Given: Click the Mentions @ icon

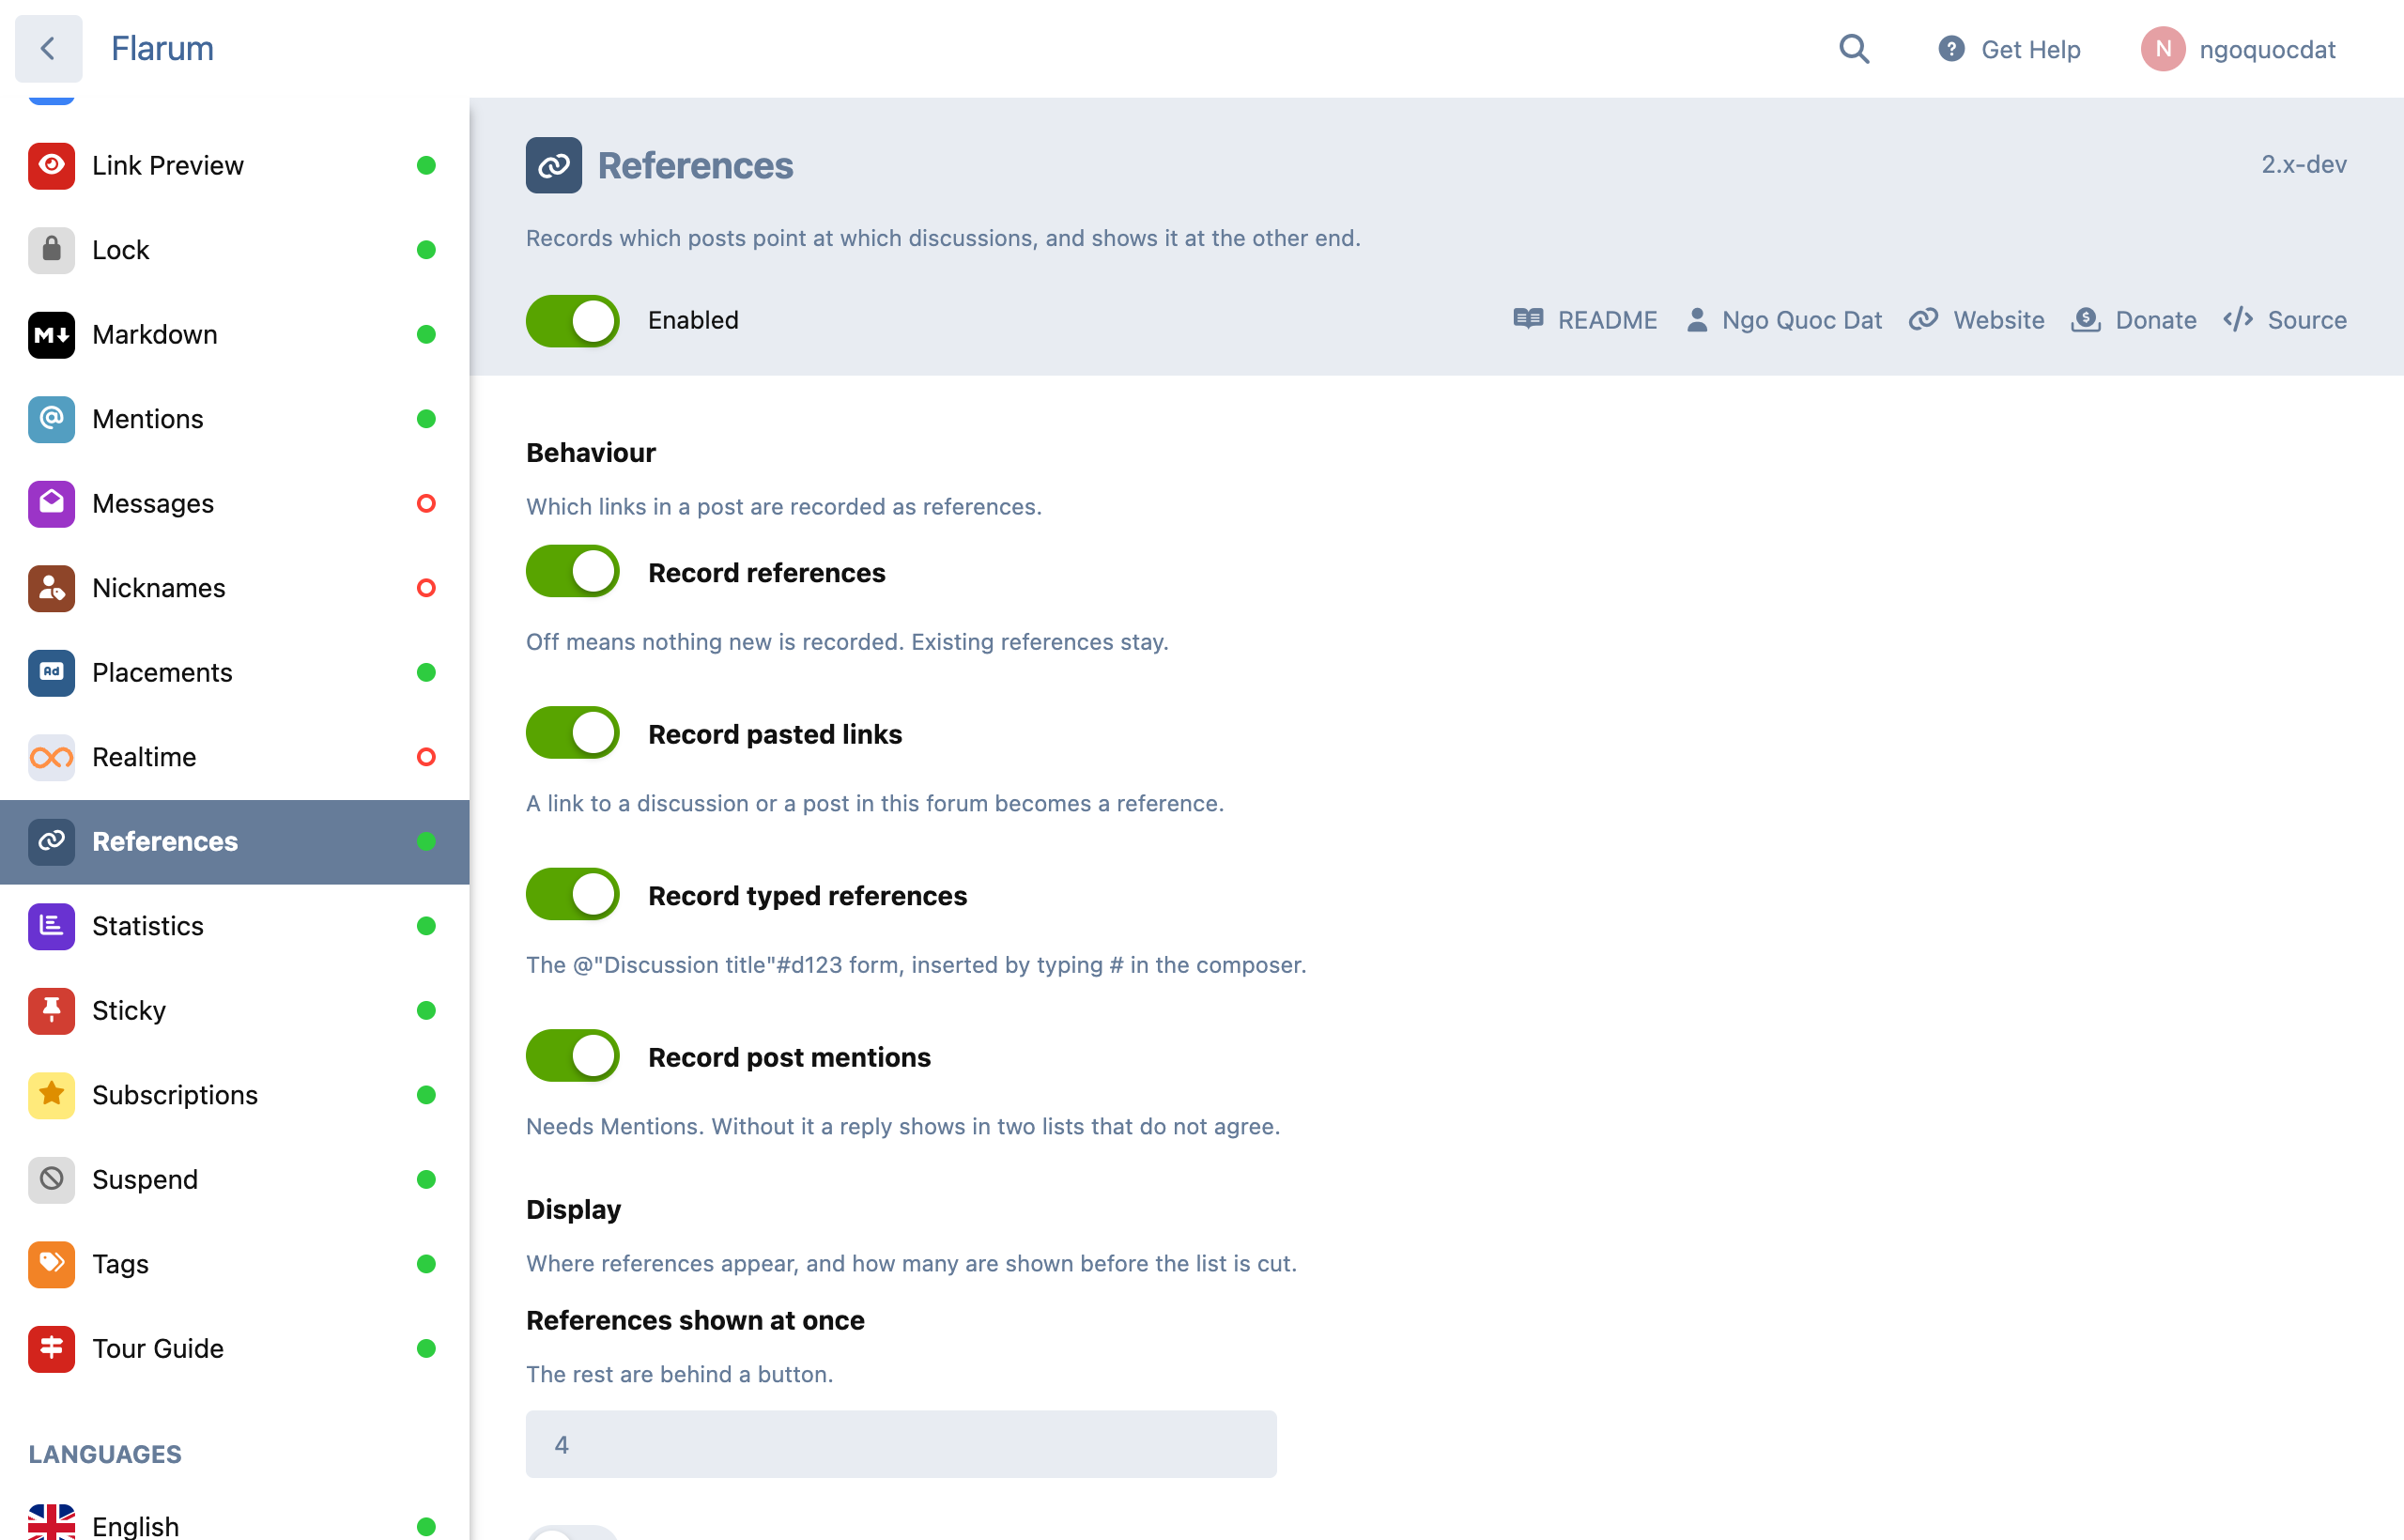Looking at the screenshot, I should (52, 419).
